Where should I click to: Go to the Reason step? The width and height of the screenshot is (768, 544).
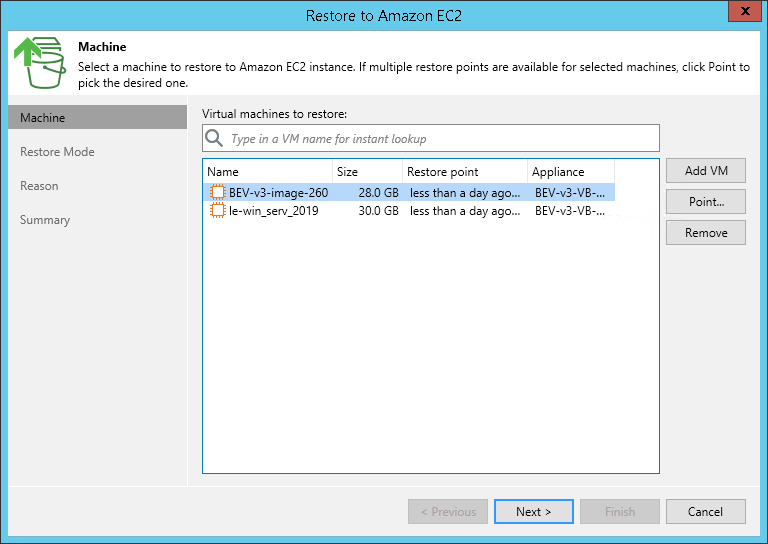point(39,186)
